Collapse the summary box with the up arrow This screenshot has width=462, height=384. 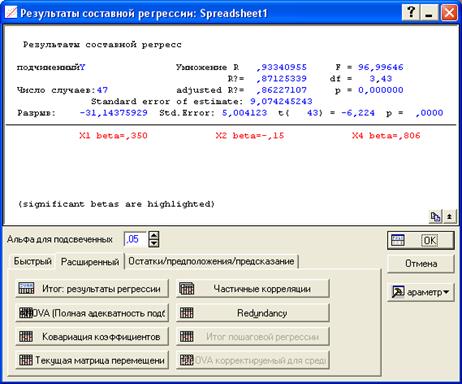pyautogui.click(x=449, y=217)
